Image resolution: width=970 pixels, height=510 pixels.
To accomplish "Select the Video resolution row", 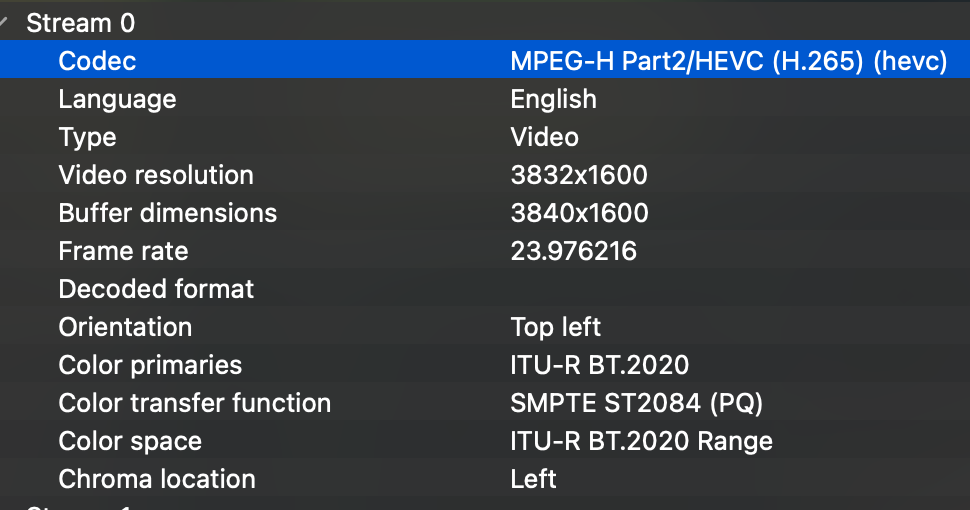I will pyautogui.click(x=156, y=175).
